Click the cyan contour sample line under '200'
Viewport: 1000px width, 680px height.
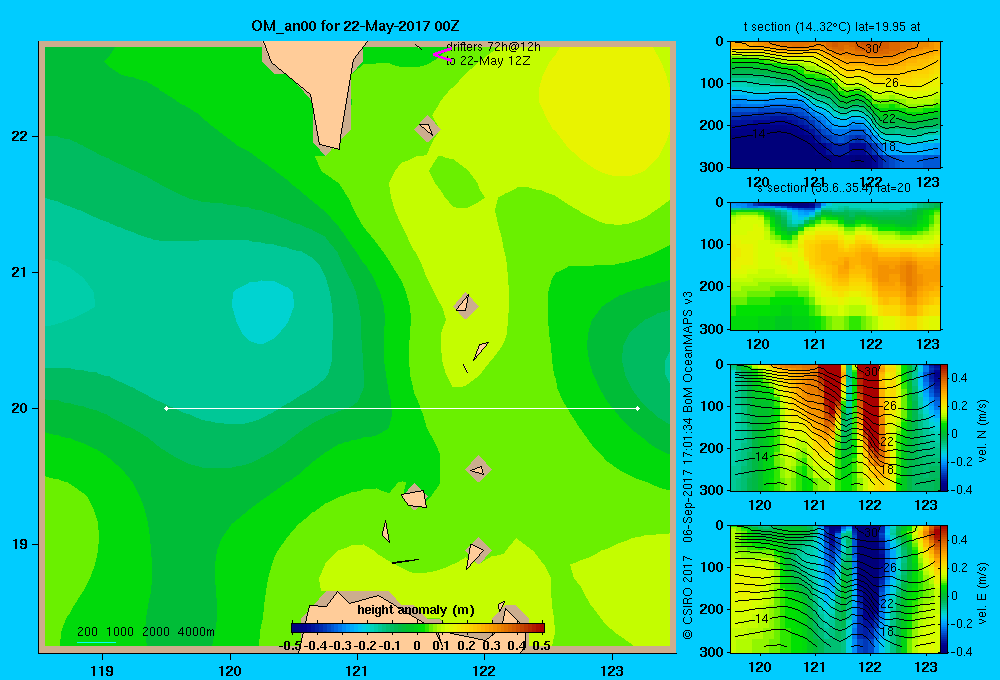(96, 642)
